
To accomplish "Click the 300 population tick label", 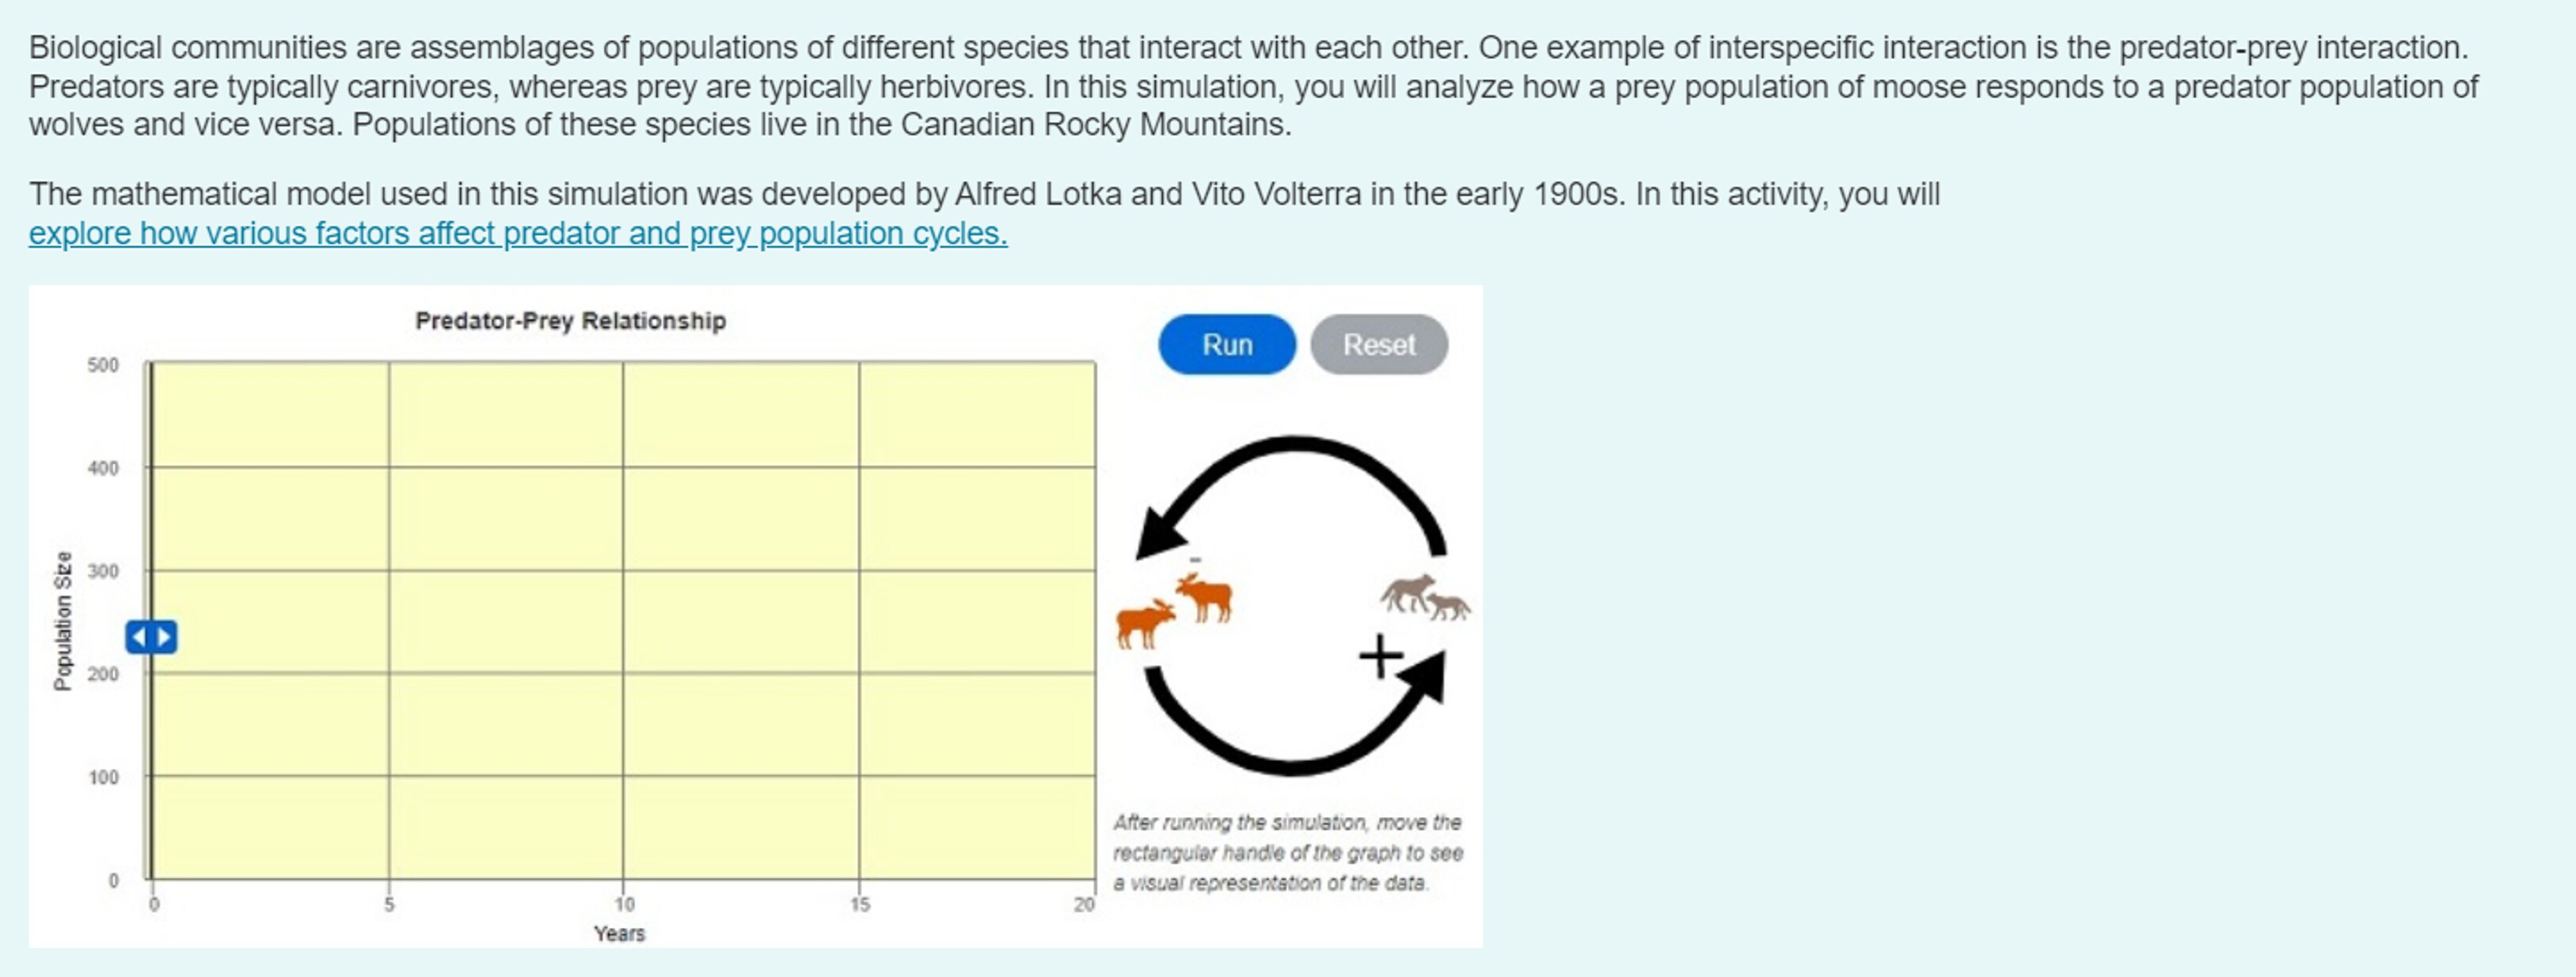I will coord(102,571).
